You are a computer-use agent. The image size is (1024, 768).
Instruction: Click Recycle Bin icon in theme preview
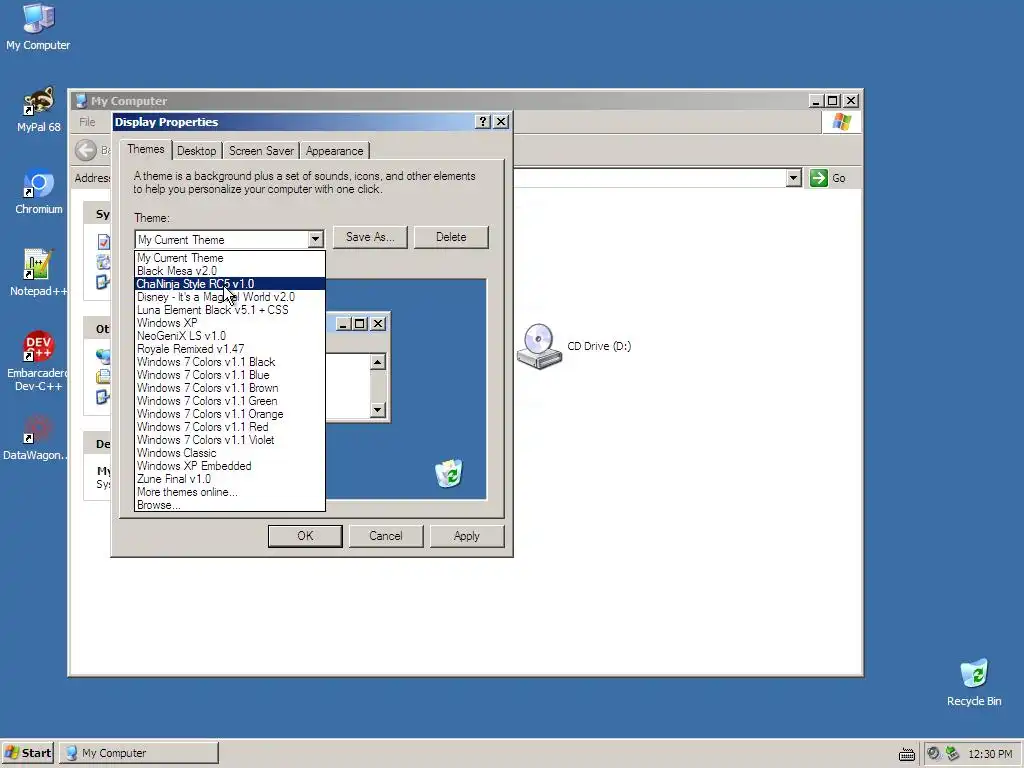tap(449, 473)
